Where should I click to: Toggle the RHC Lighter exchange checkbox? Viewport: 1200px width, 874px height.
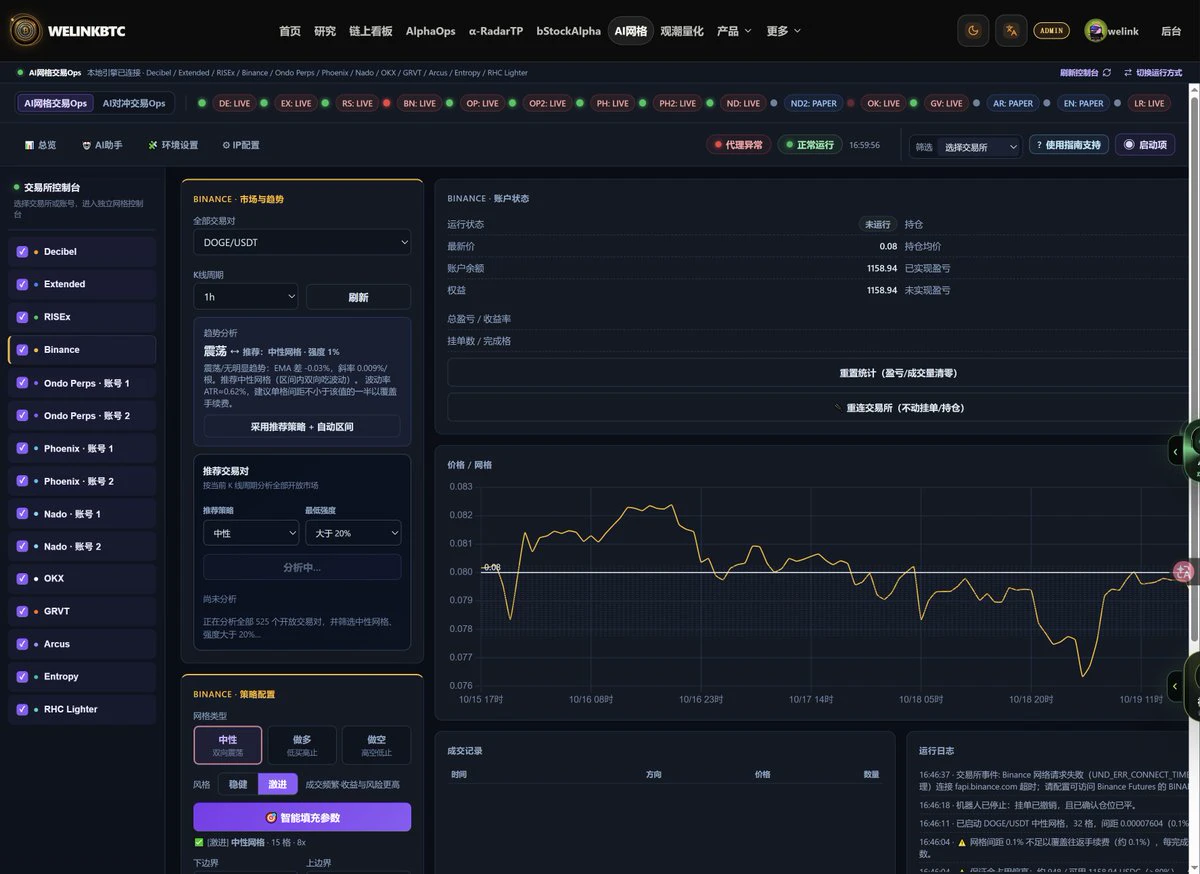click(x=22, y=709)
